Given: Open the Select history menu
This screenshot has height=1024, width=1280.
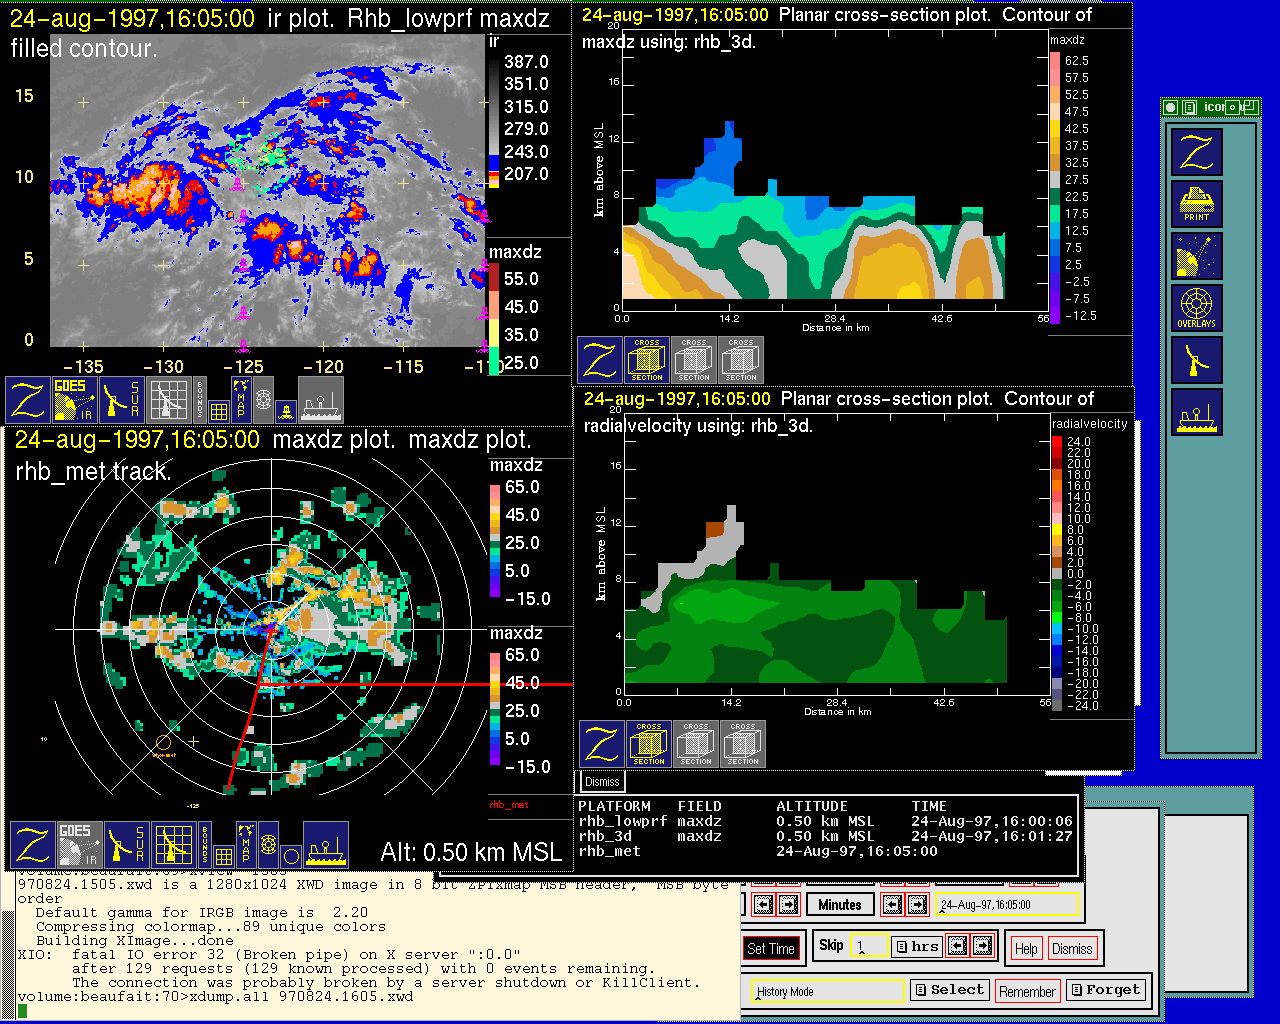Looking at the screenshot, I should tap(949, 990).
